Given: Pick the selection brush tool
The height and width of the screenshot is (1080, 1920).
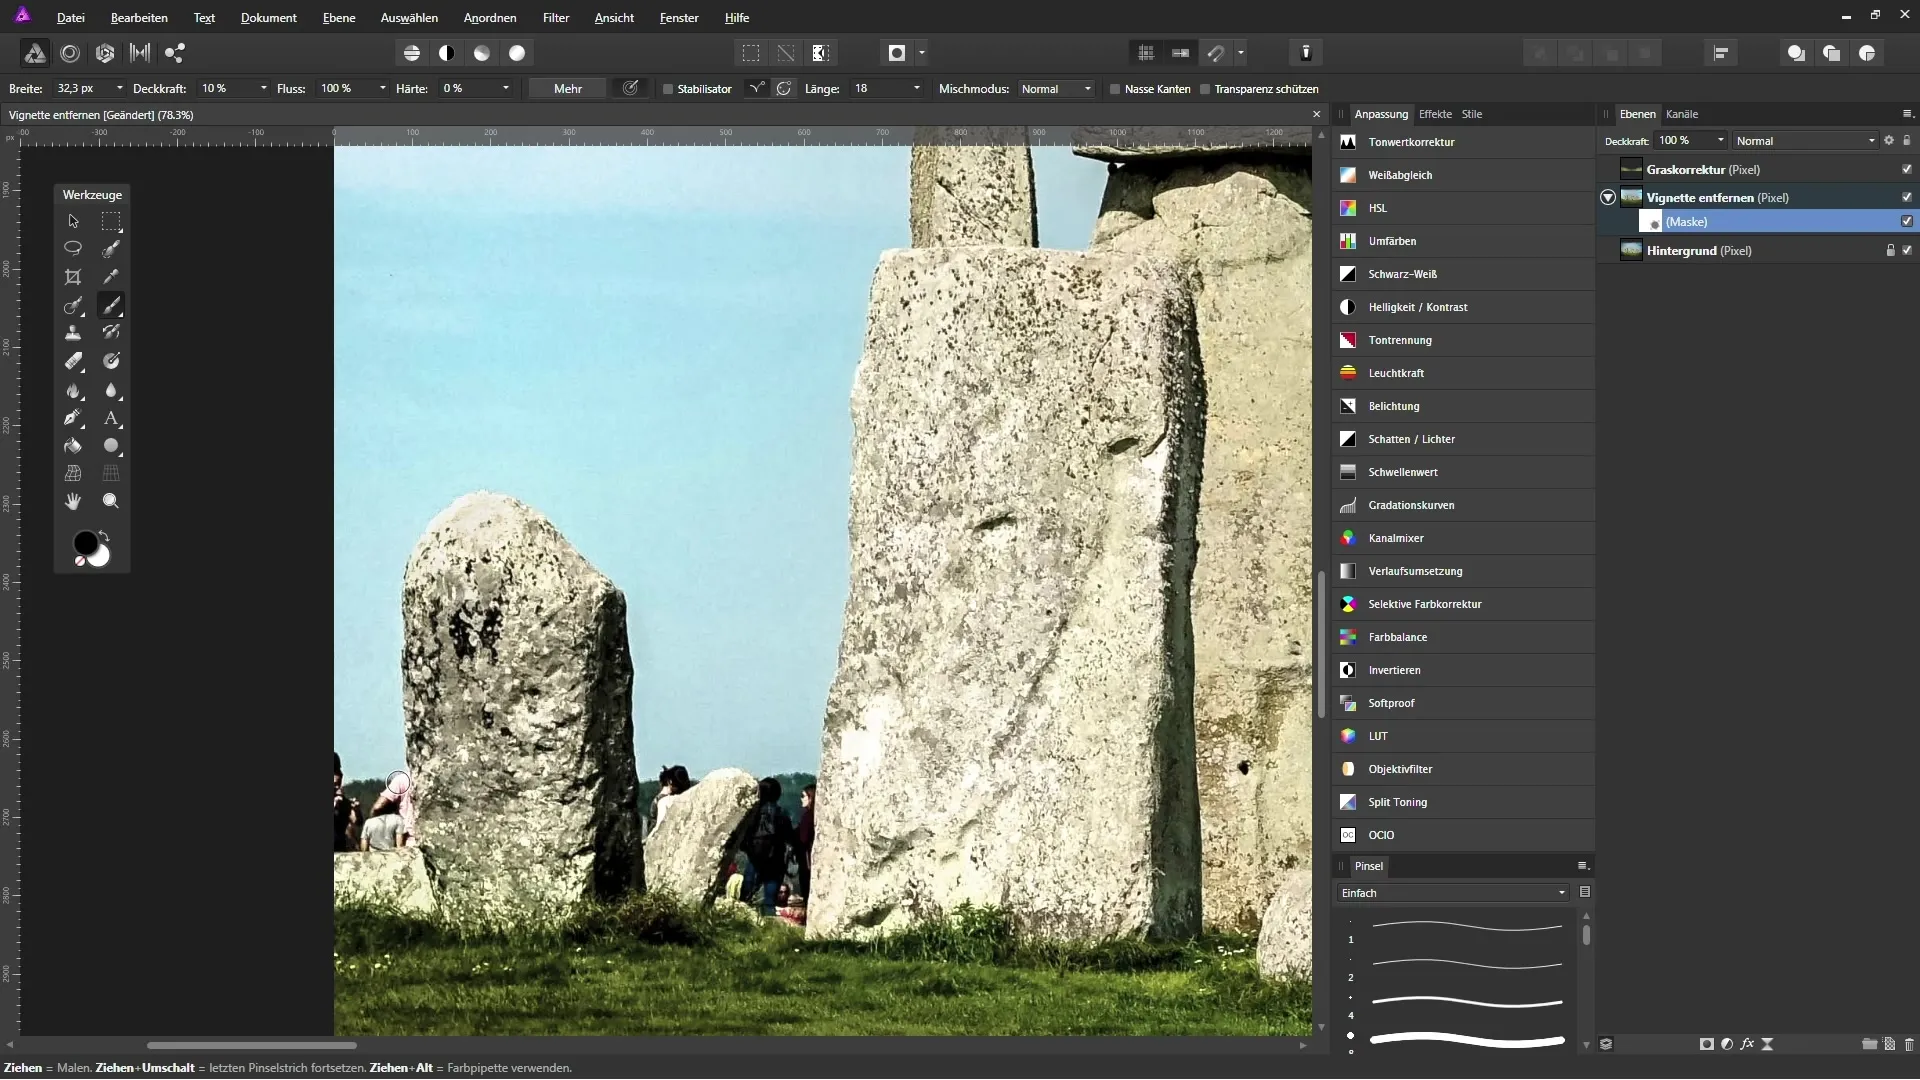Looking at the screenshot, I should click(111, 248).
